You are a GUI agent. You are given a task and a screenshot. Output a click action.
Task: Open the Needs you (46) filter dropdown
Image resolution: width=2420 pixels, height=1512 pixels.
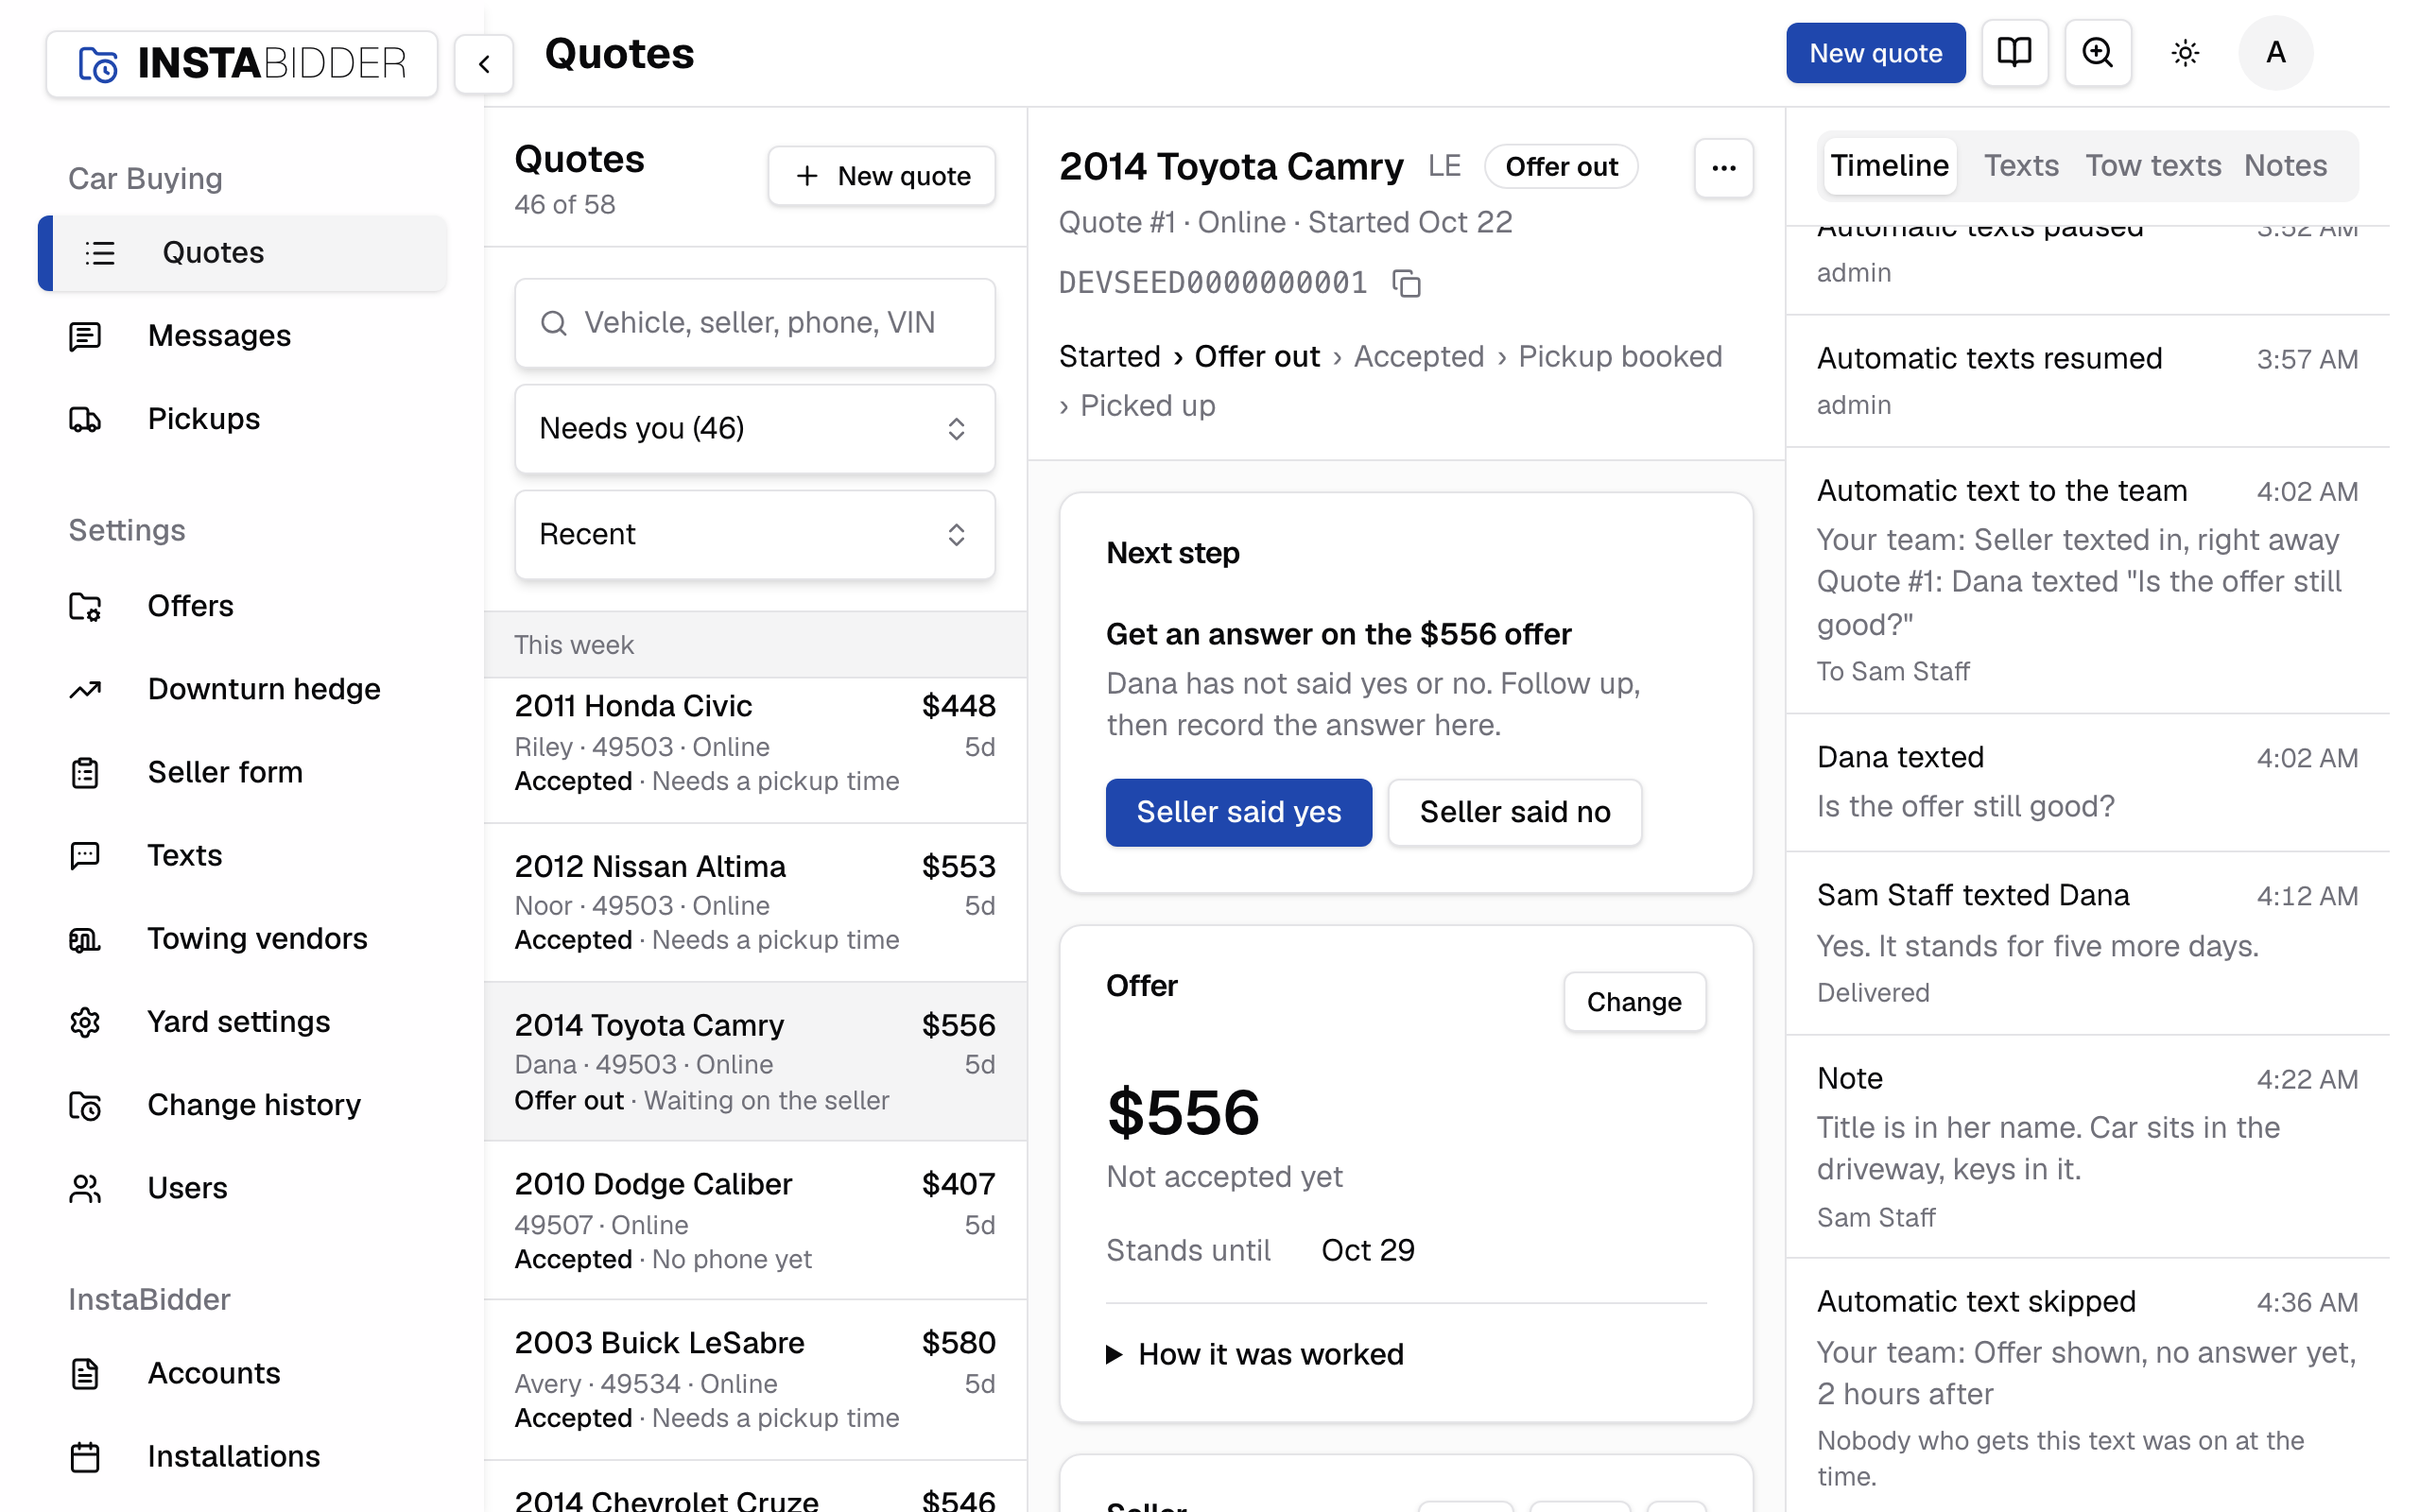pos(754,429)
